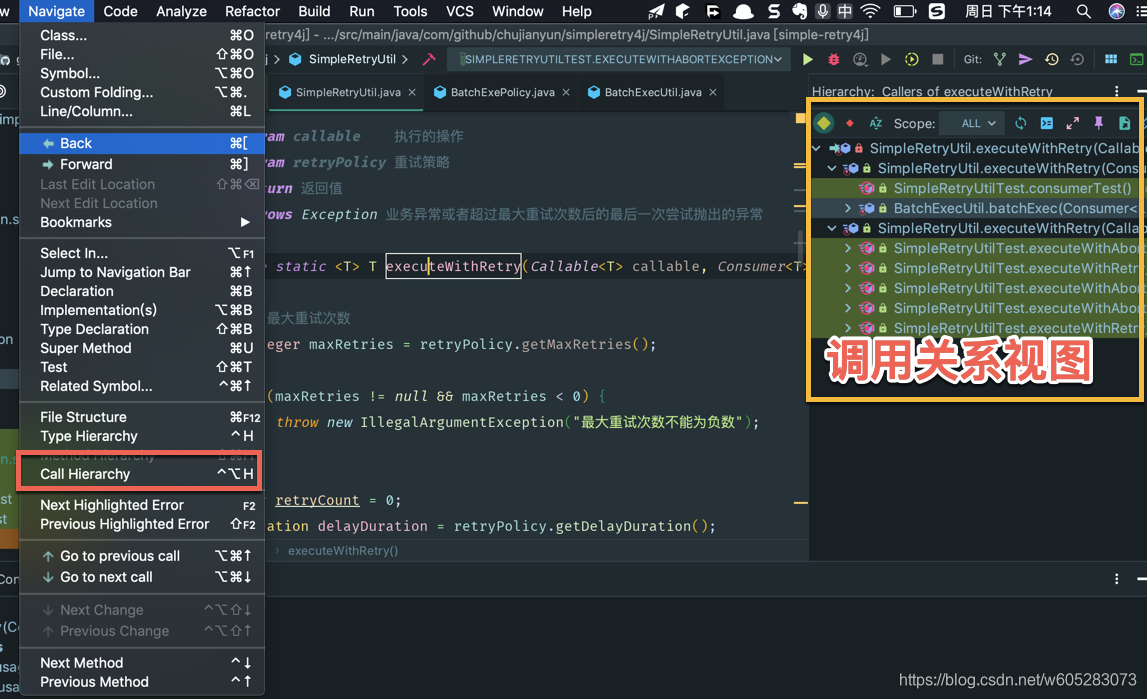This screenshot has width=1147, height=699.
Task: Show Git history clock icon
Action: tap(1051, 59)
